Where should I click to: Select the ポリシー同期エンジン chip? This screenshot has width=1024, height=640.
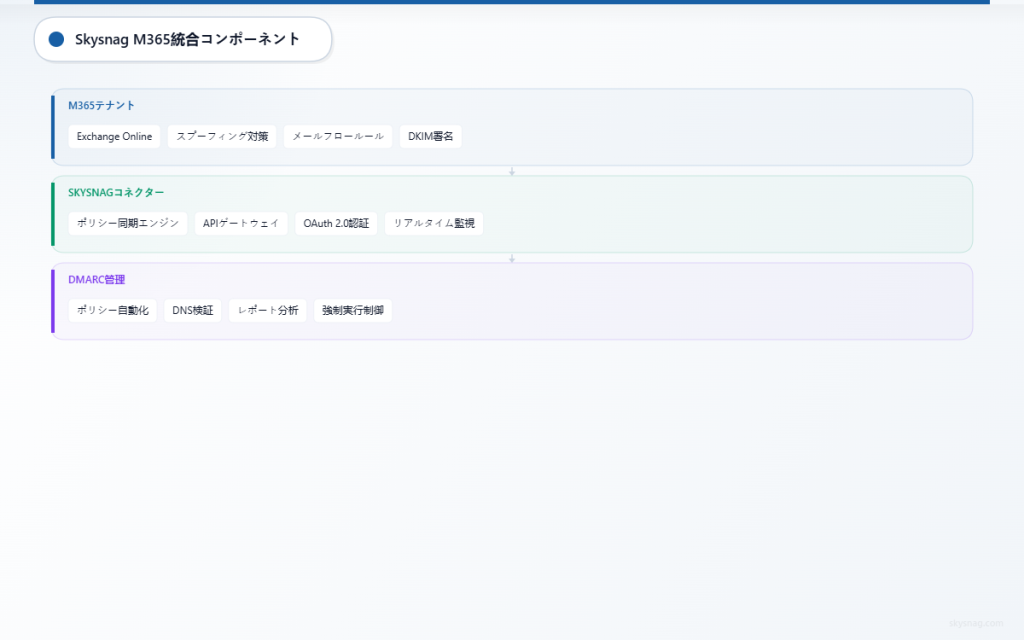pos(128,223)
